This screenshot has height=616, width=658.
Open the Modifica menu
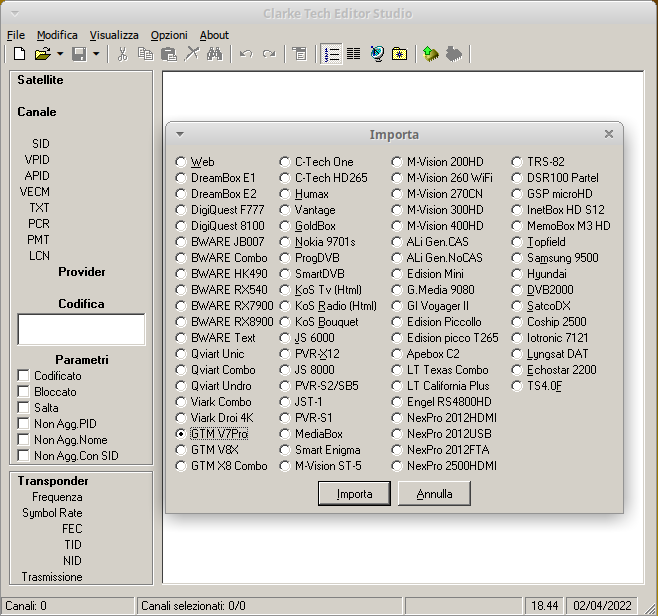tap(57, 35)
